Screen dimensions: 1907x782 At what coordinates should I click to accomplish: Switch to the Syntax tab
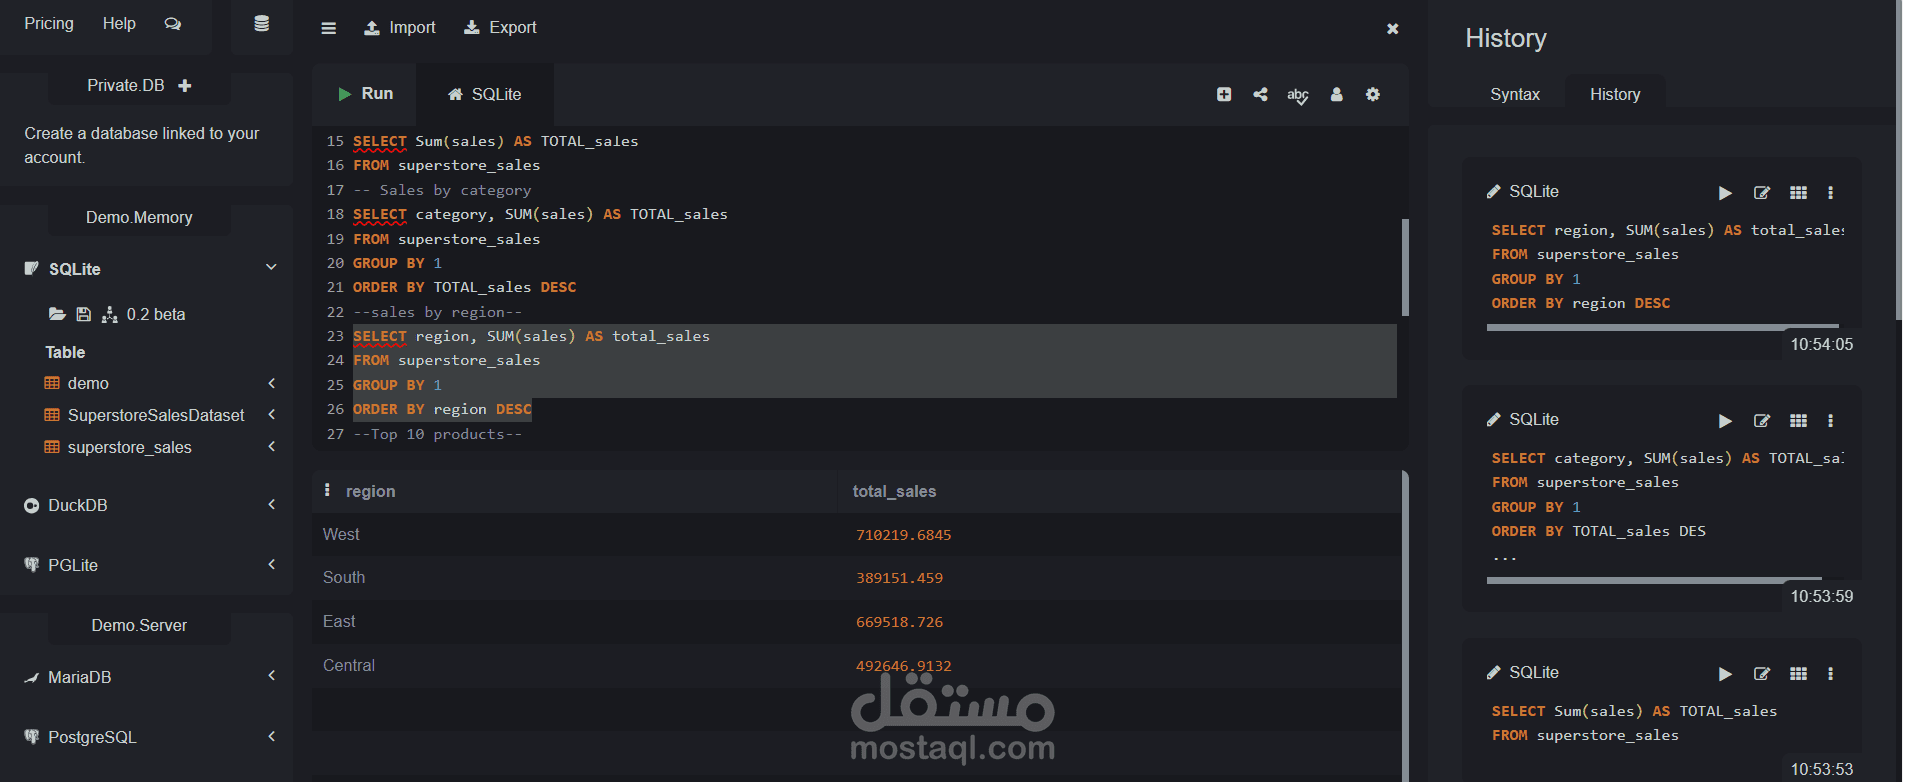click(x=1515, y=94)
